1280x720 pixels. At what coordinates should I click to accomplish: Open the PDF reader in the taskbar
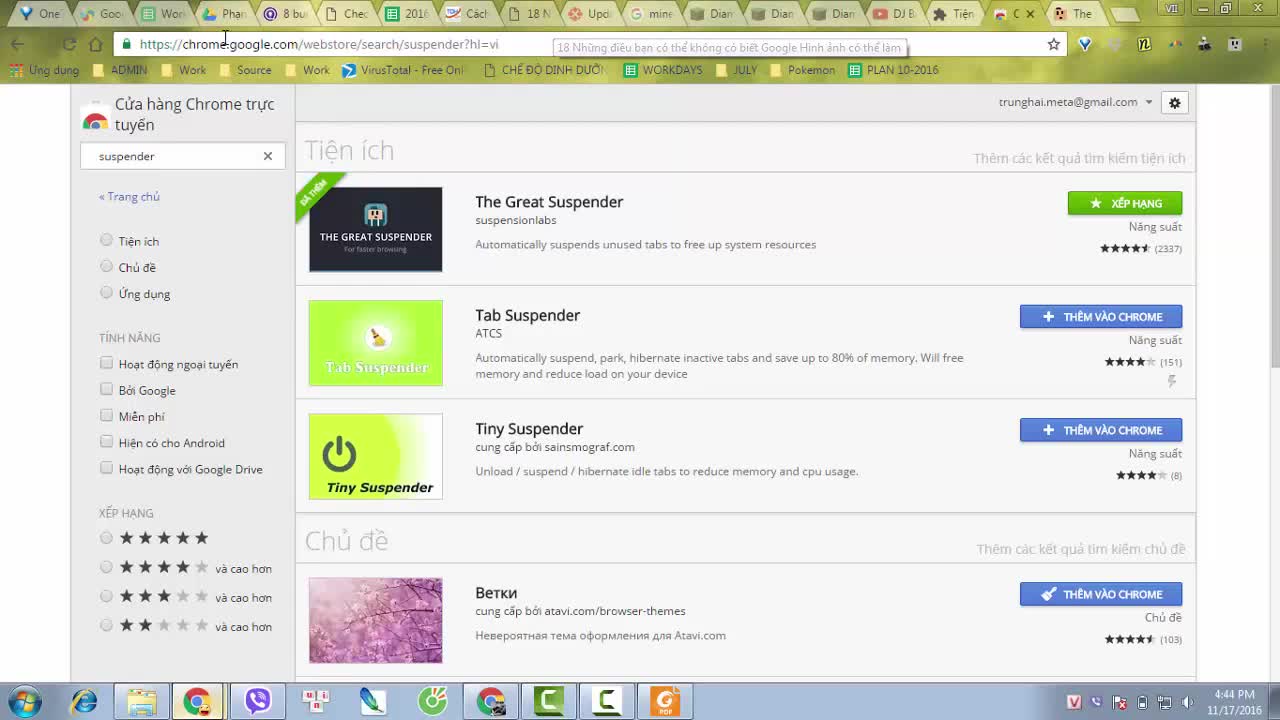[x=665, y=701]
